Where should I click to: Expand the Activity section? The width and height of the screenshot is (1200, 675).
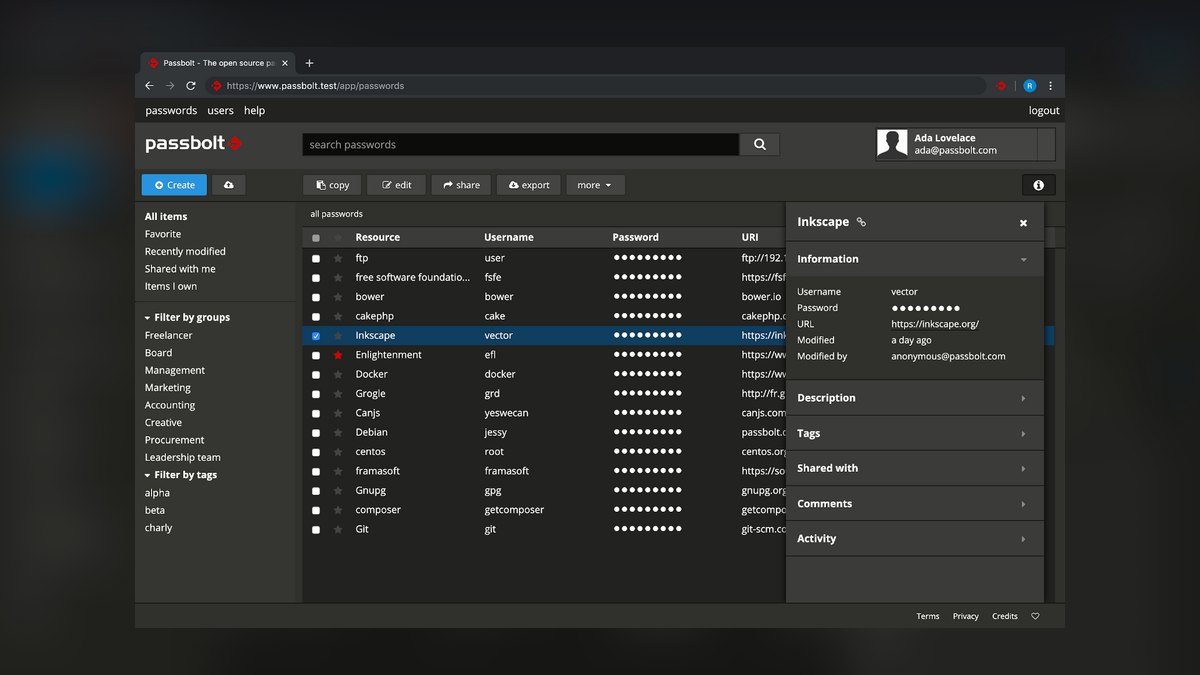915,539
